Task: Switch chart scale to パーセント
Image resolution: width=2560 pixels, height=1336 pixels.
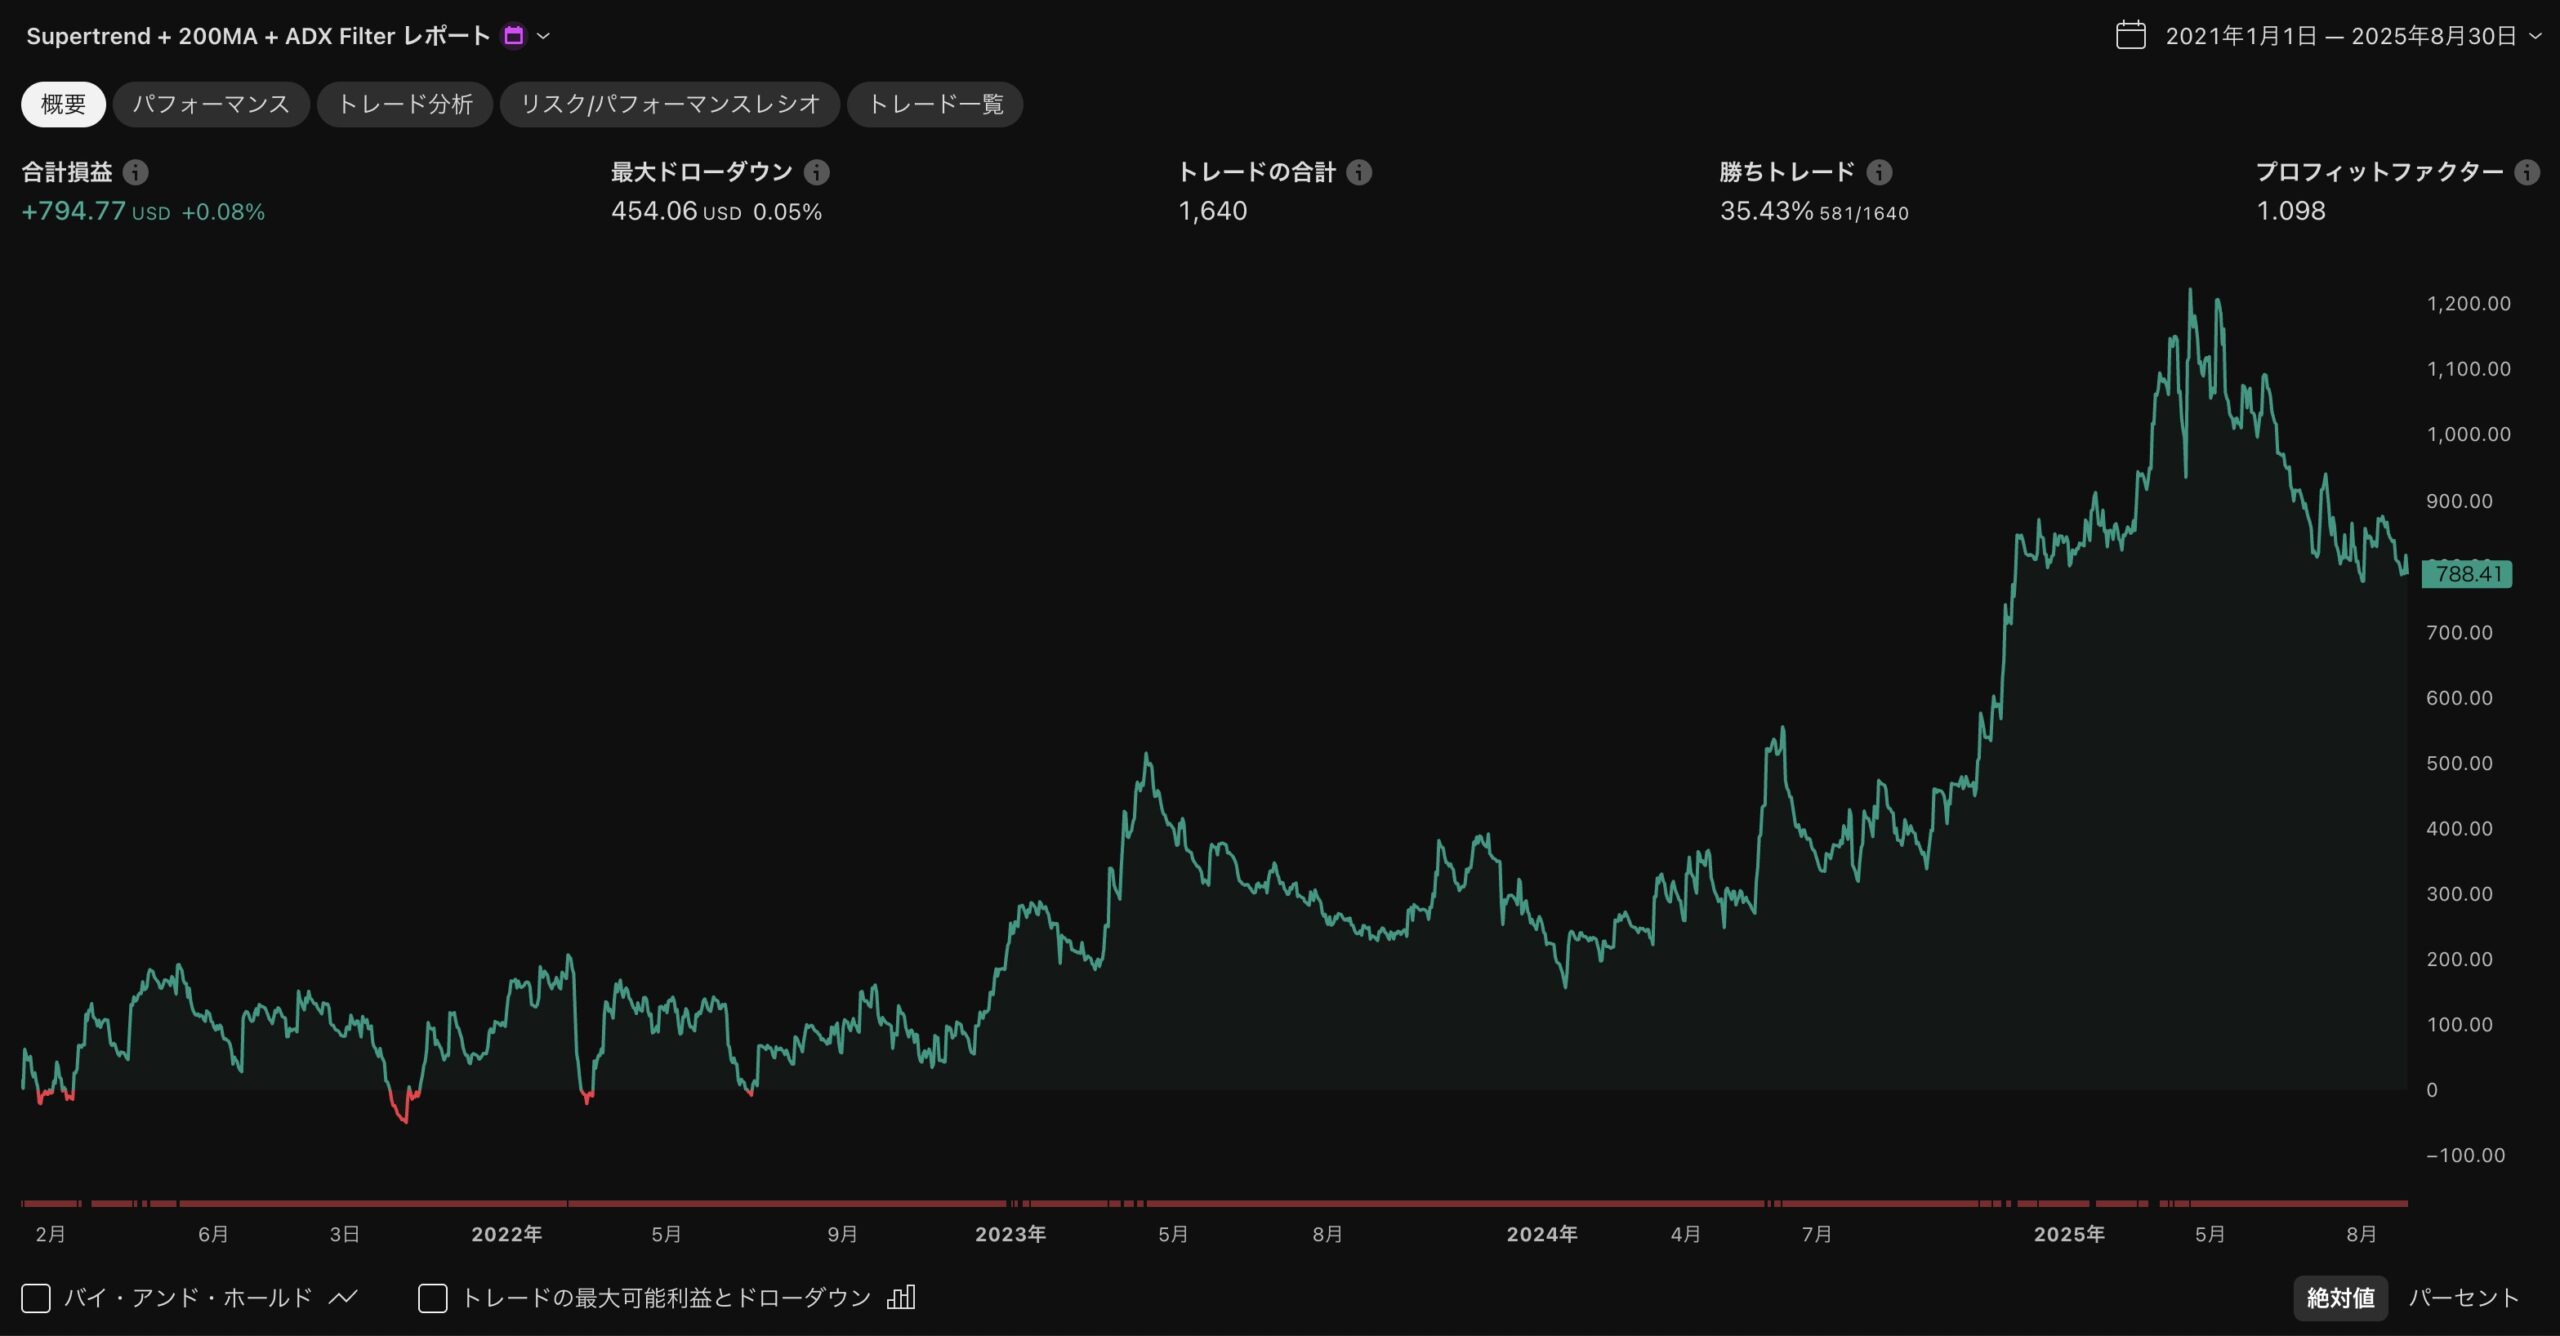Action: point(2463,1298)
